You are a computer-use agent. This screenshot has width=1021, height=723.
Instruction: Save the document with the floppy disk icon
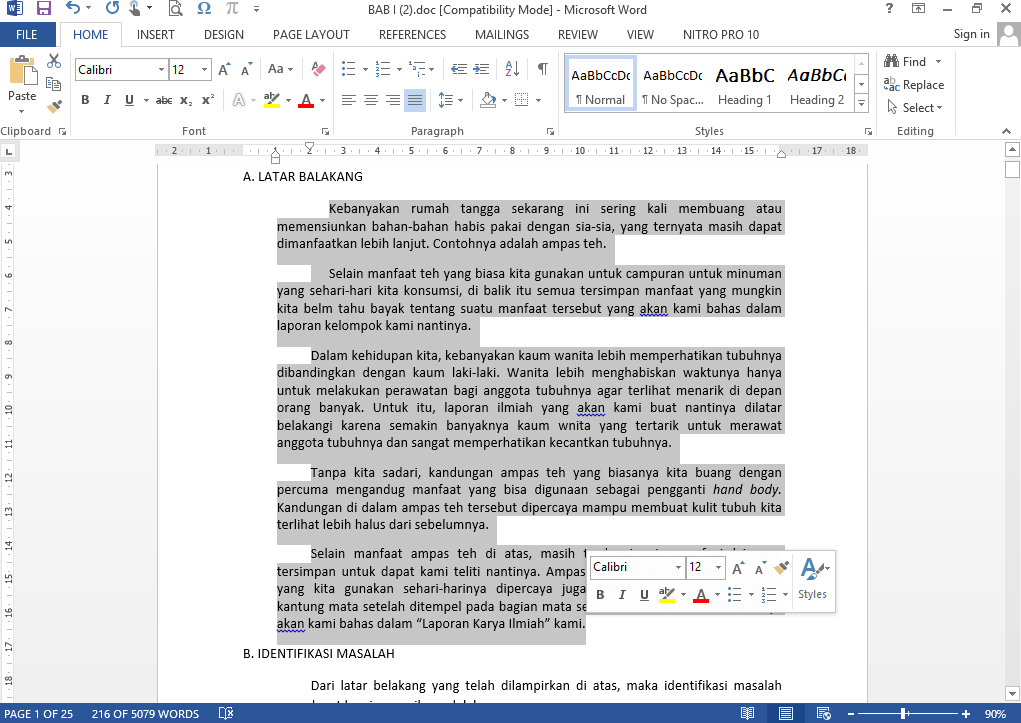[44, 9]
